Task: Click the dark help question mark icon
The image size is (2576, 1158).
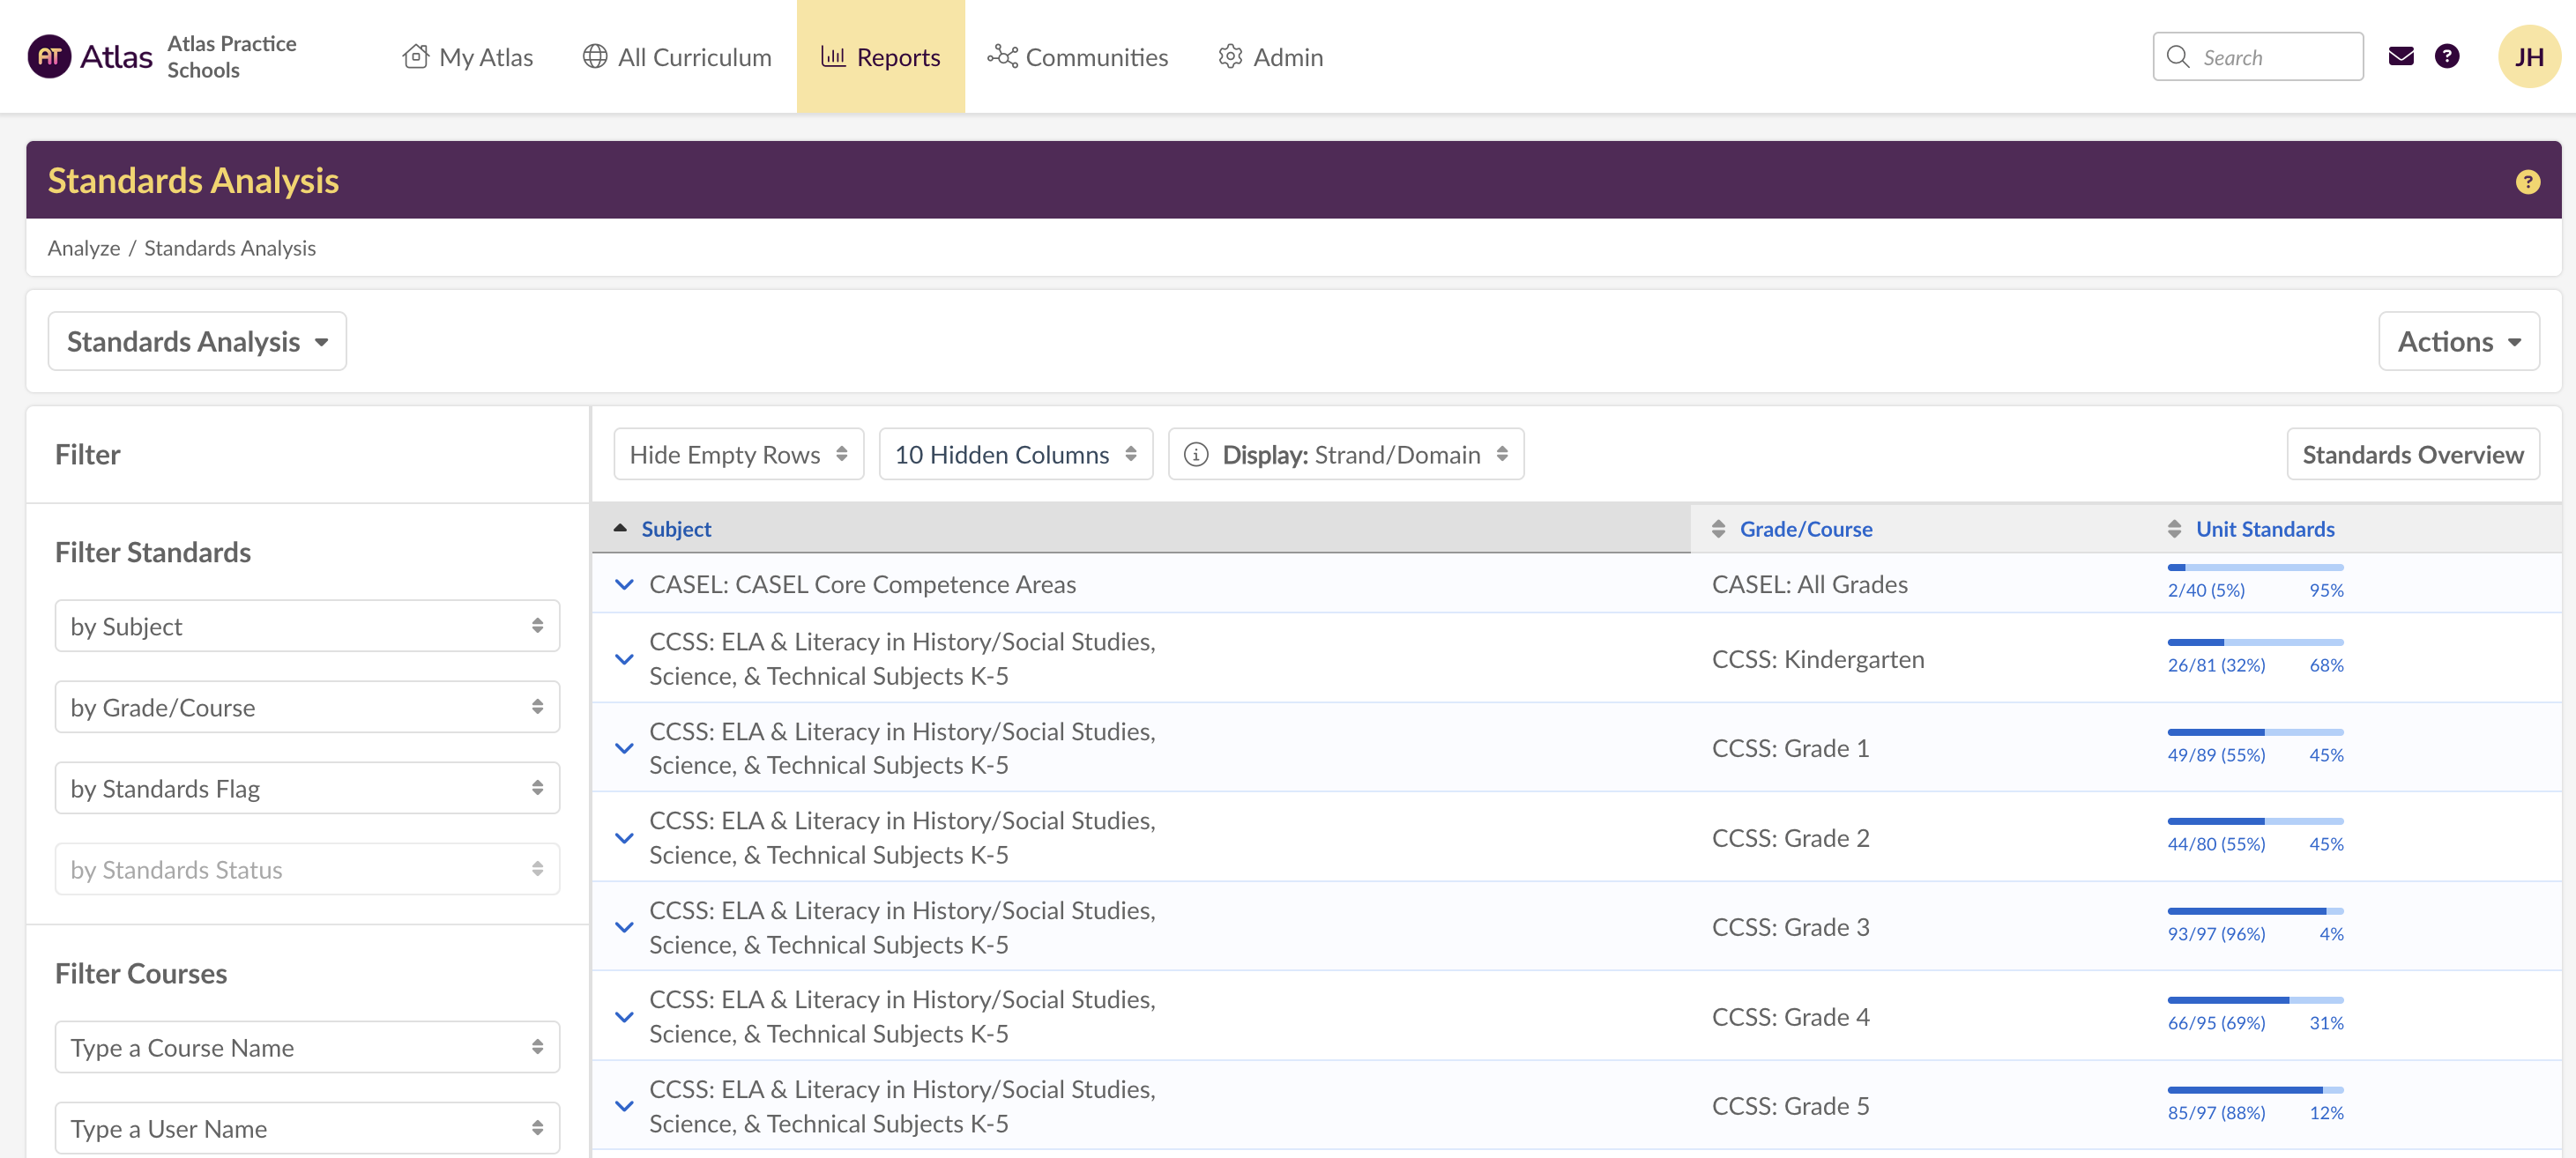Action: point(2446,57)
